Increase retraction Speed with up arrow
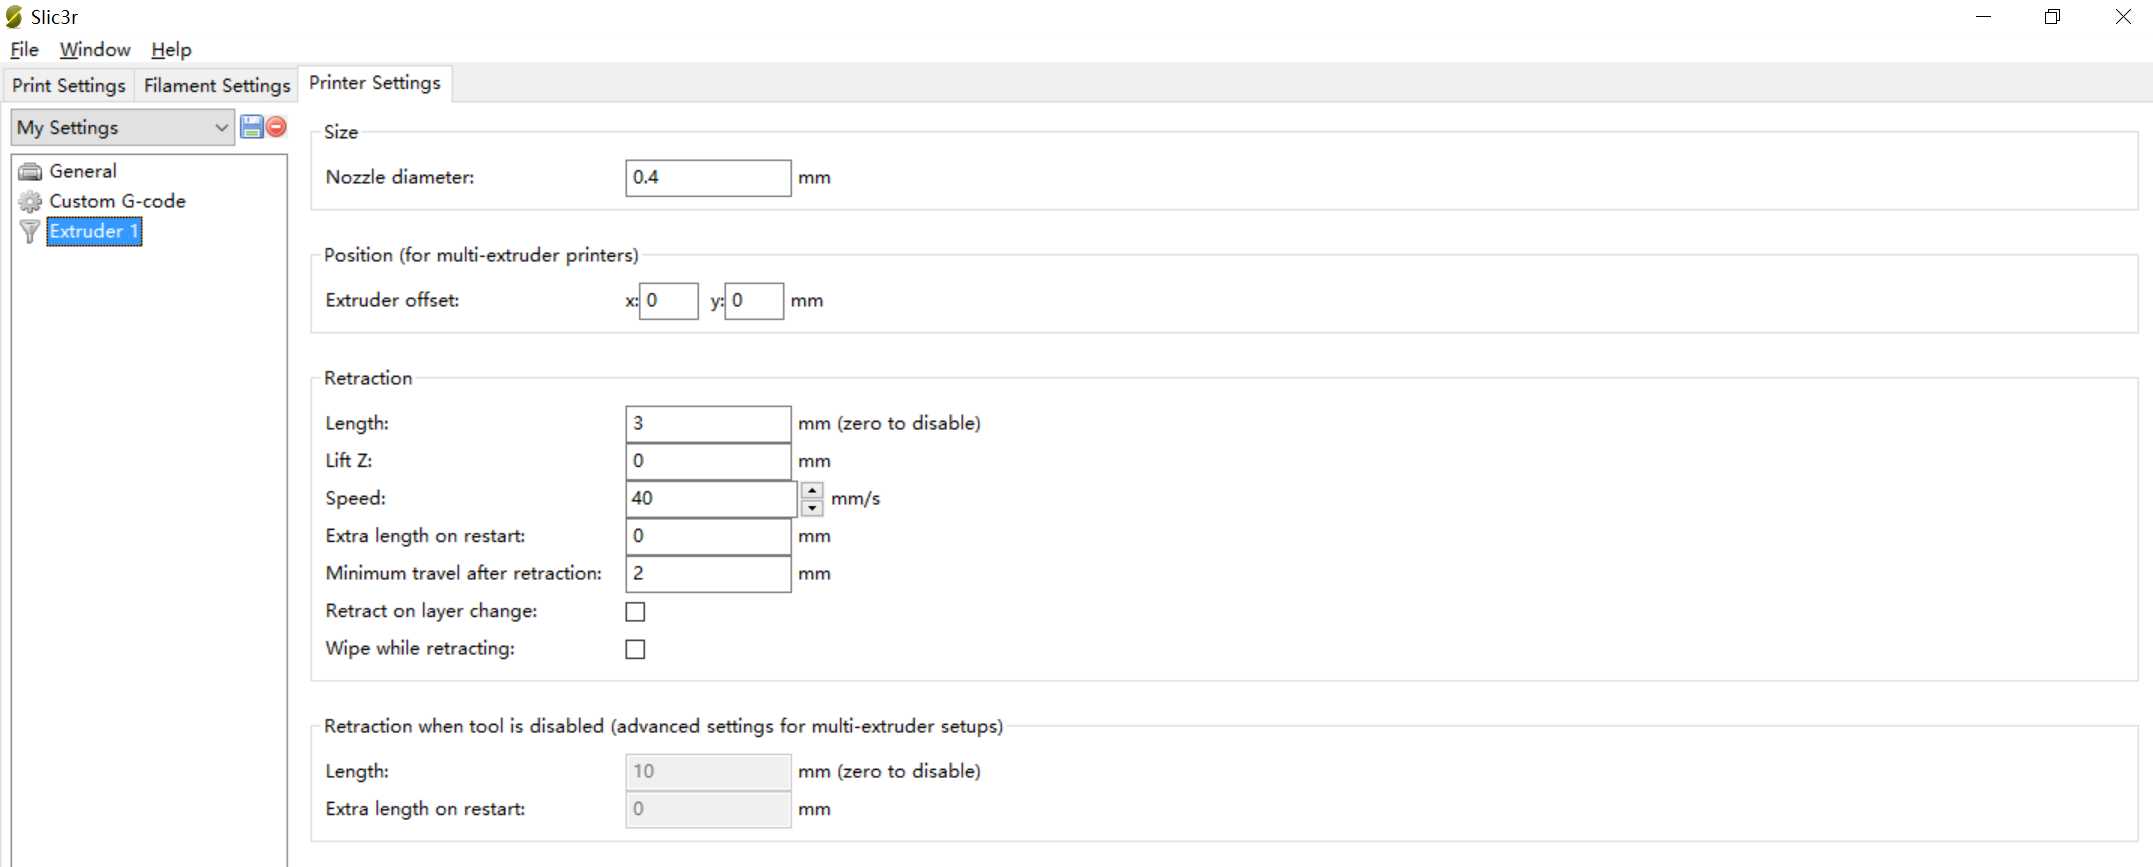This screenshot has height=867, width=2153. tap(812, 490)
